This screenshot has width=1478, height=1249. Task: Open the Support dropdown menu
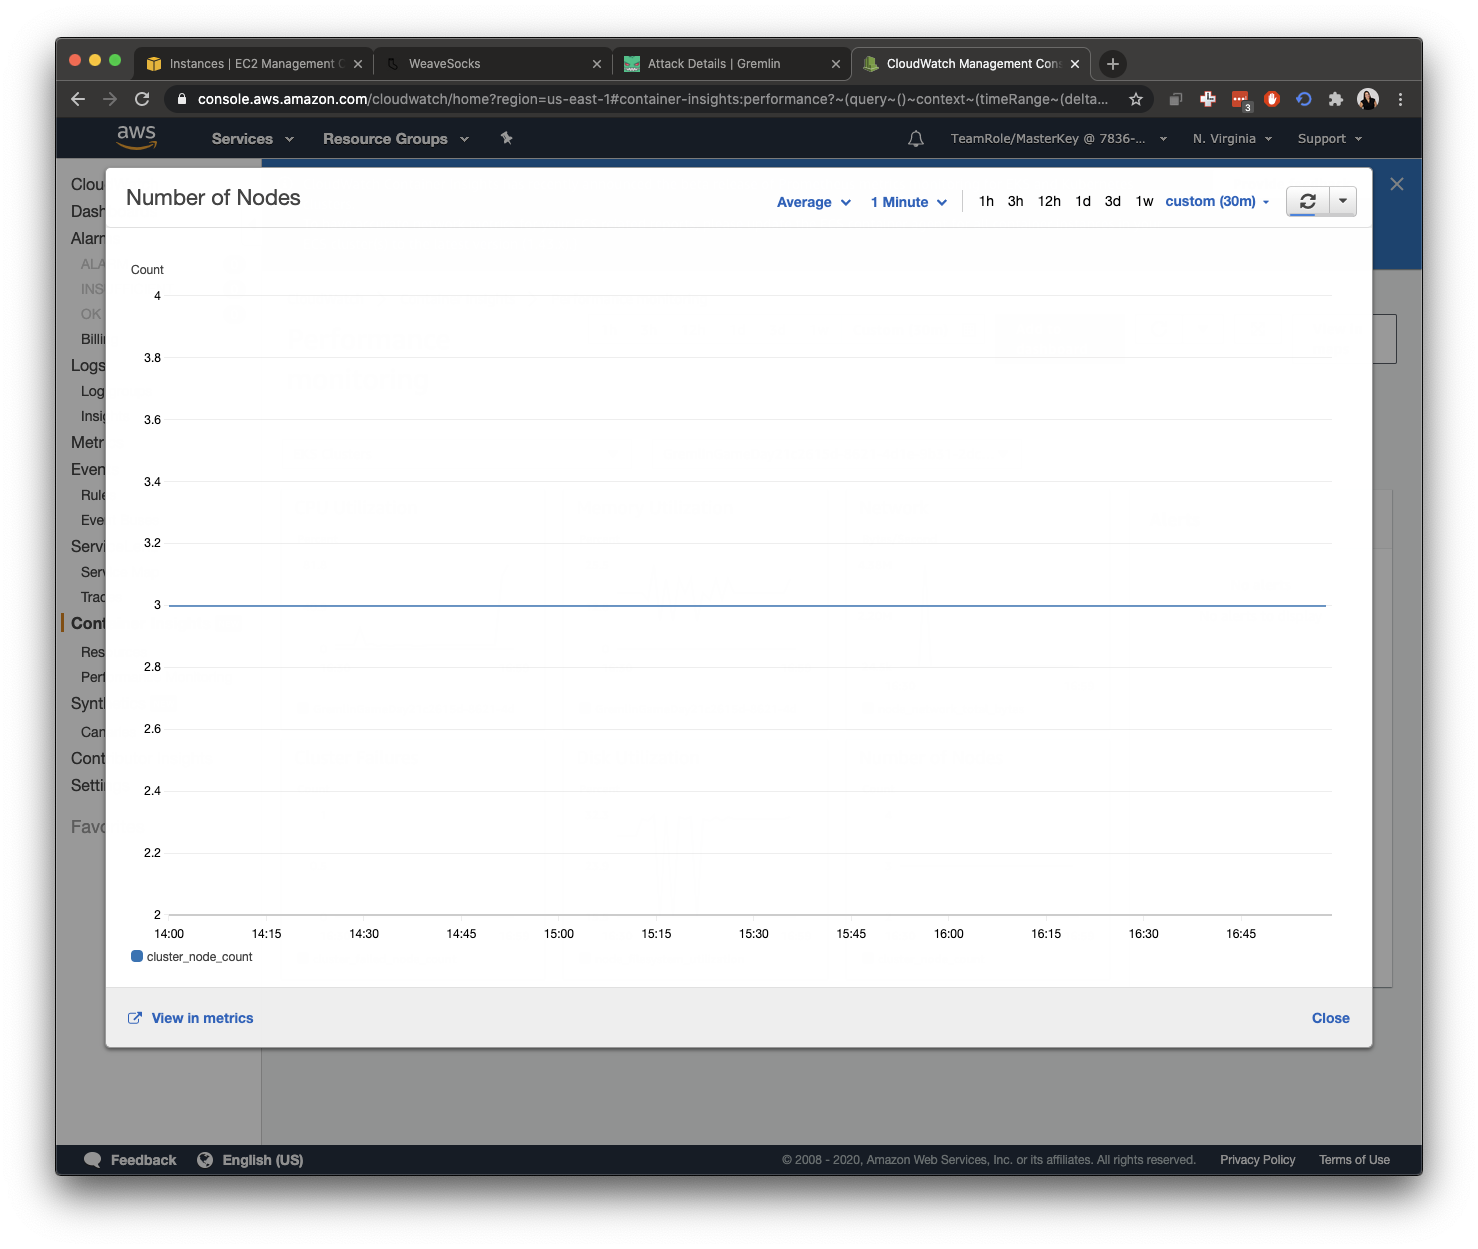tap(1329, 139)
